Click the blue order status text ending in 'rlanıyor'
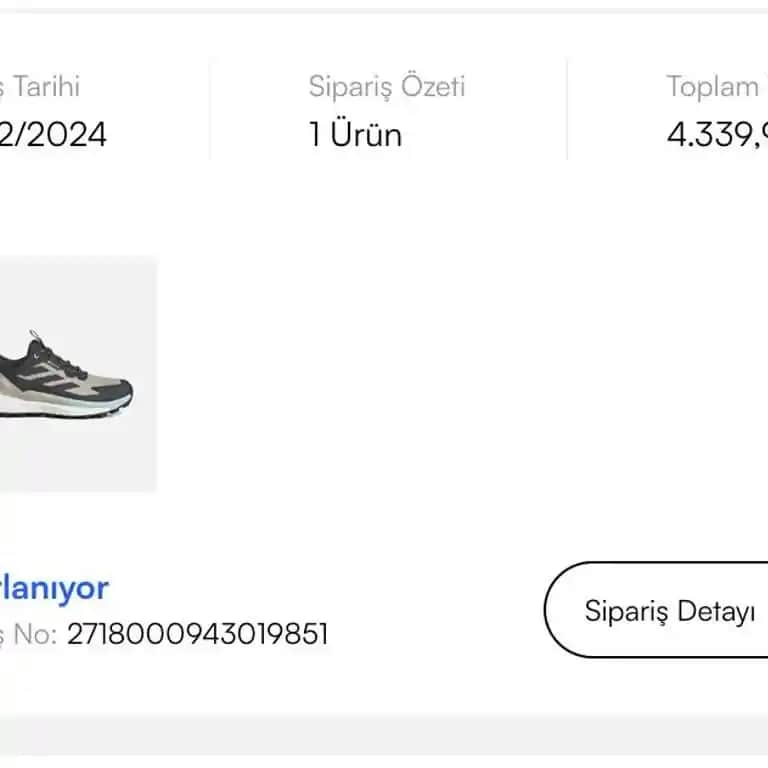768x768 pixels. tap(54, 588)
